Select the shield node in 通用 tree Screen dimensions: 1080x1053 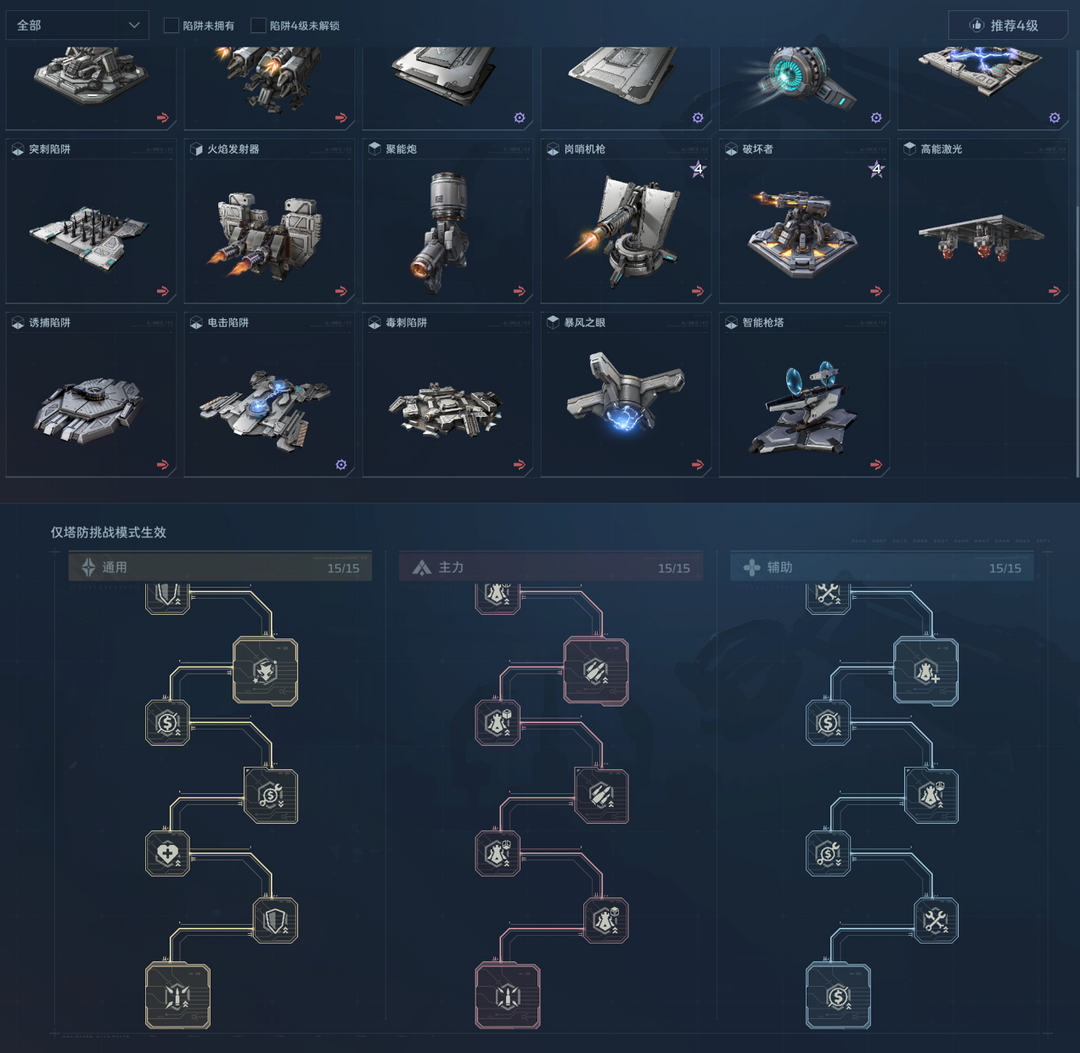[x=275, y=920]
